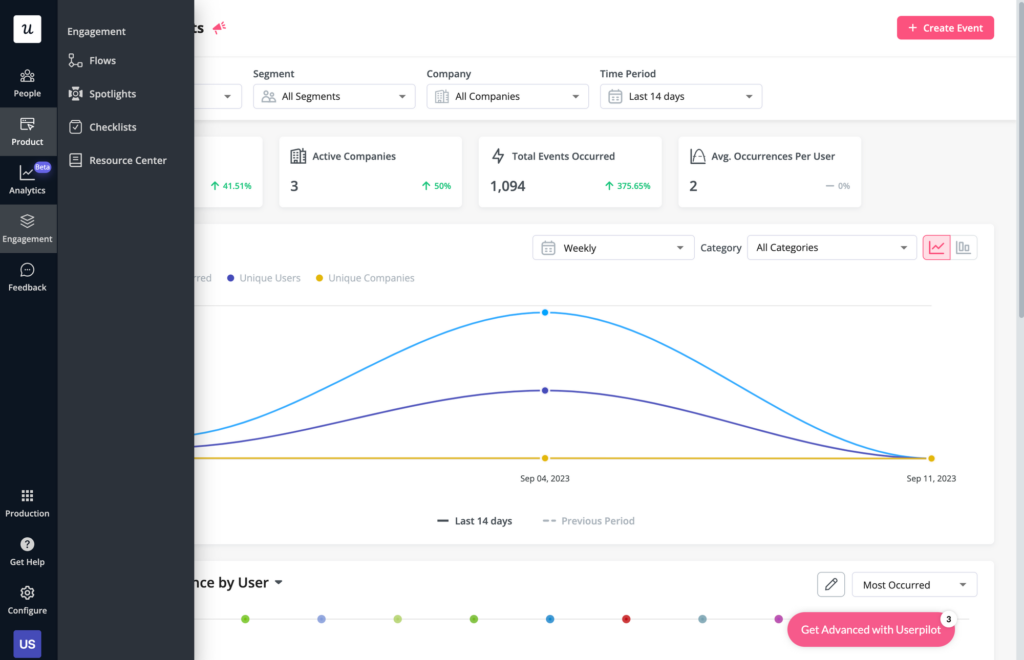This screenshot has width=1024, height=660.
Task: Open Get Help from the sidebar
Action: point(27,551)
